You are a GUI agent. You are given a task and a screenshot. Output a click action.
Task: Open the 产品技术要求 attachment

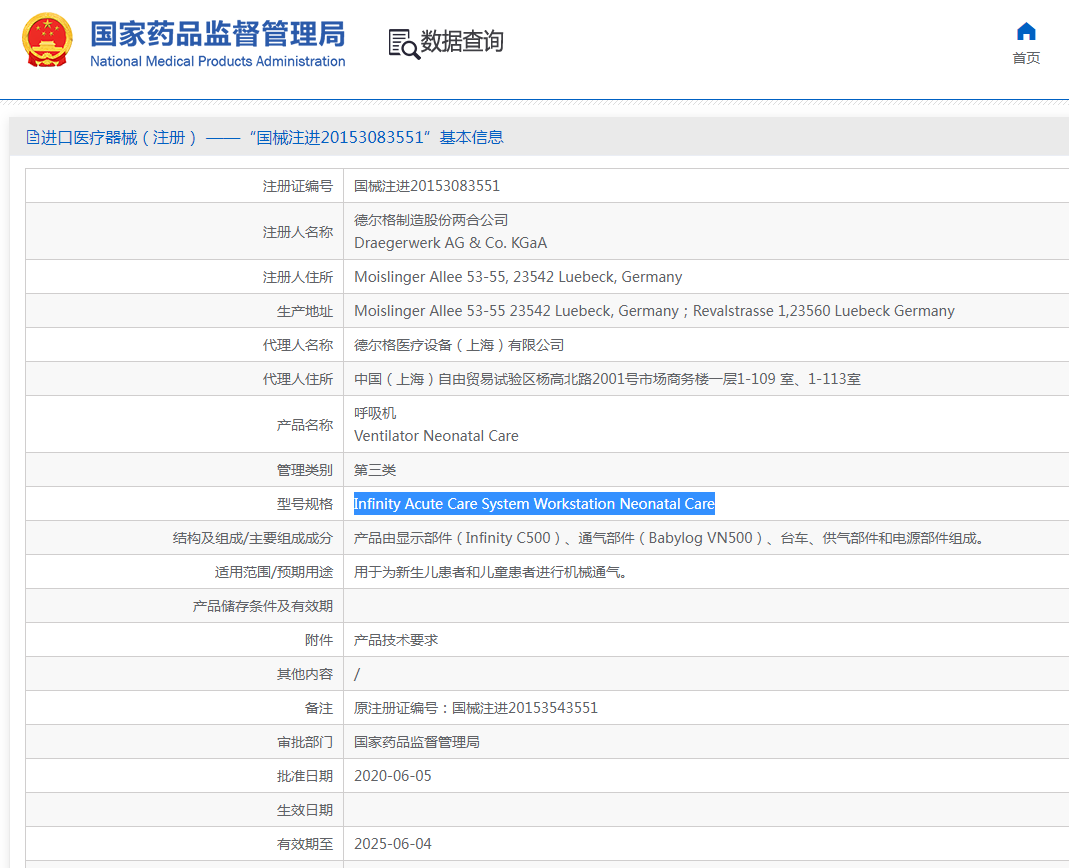click(x=396, y=640)
